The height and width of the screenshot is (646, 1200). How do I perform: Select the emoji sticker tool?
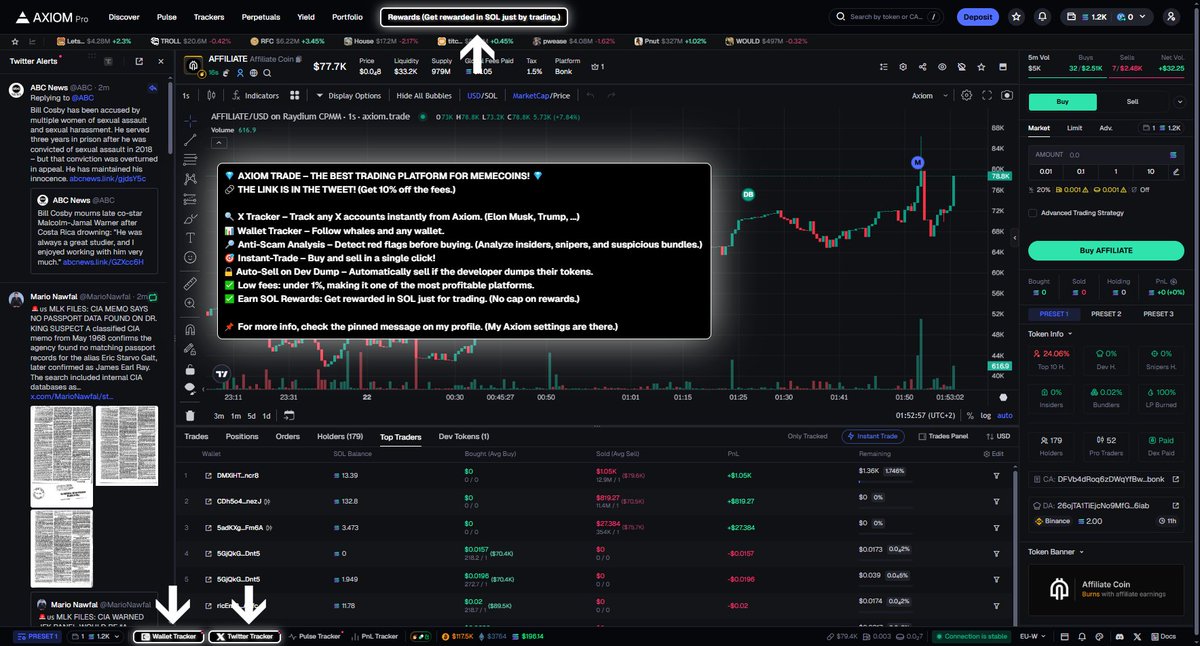tap(190, 258)
